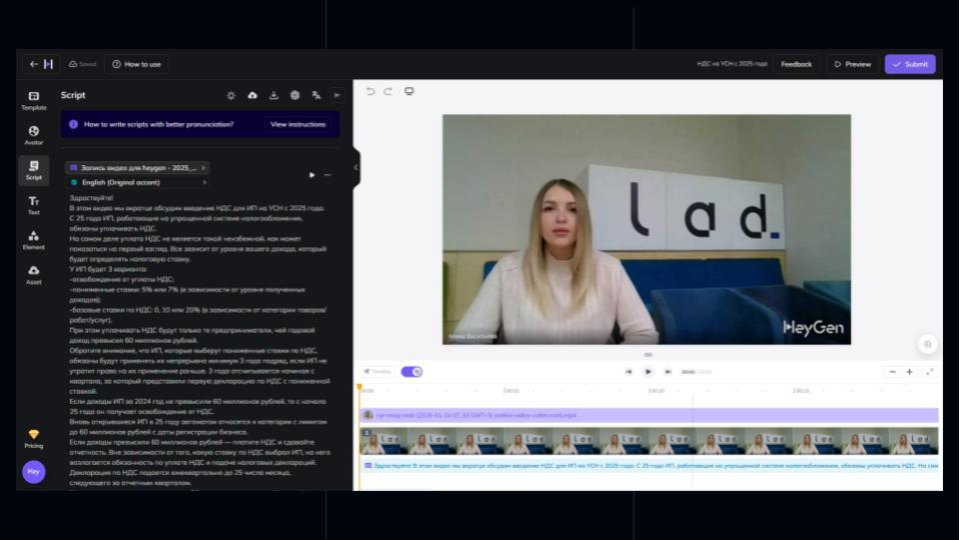This screenshot has width=960, height=540.
Task: Collapse the left panel with side handle
Action: point(356,167)
